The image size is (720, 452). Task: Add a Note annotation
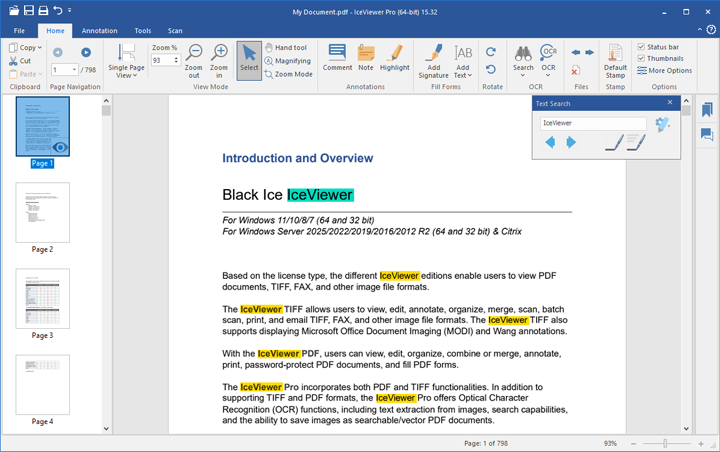click(x=366, y=58)
